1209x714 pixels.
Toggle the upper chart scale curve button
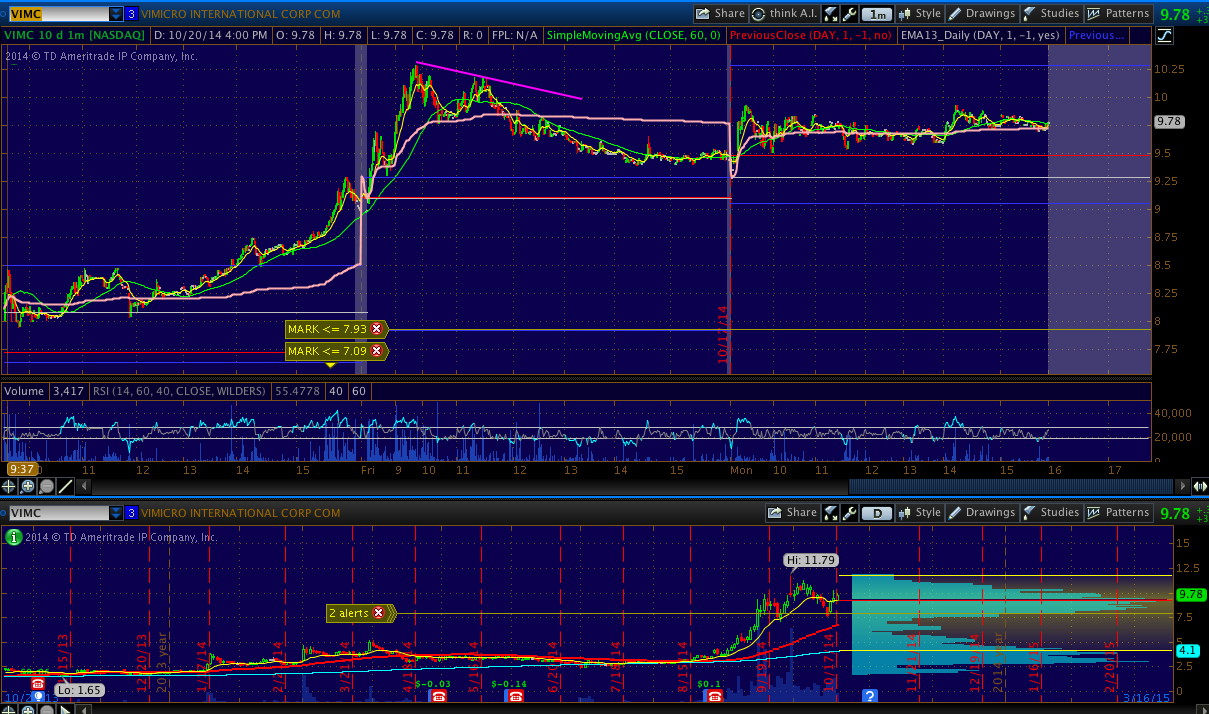pyautogui.click(x=1164, y=36)
